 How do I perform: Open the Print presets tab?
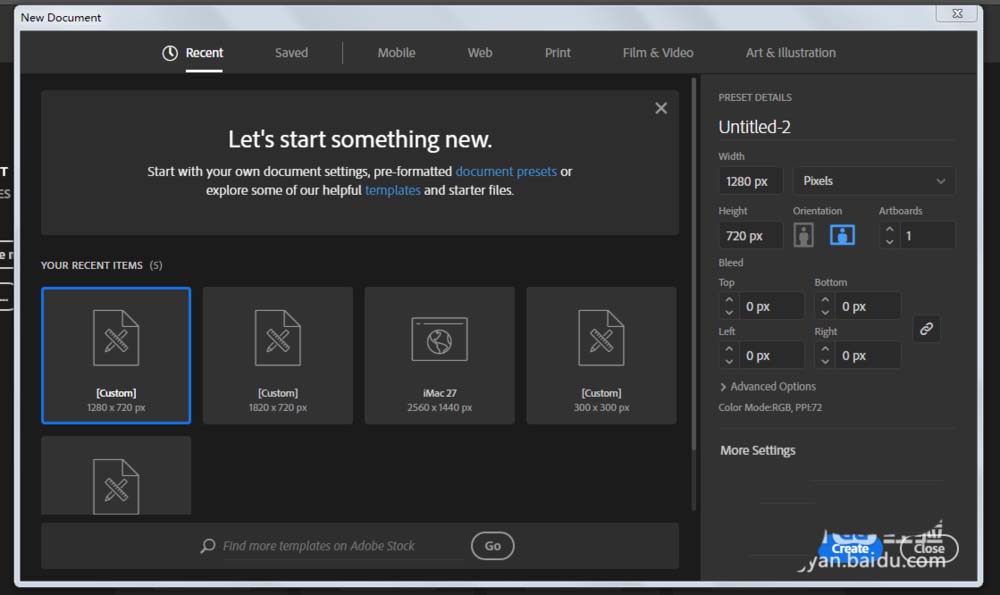pos(557,53)
